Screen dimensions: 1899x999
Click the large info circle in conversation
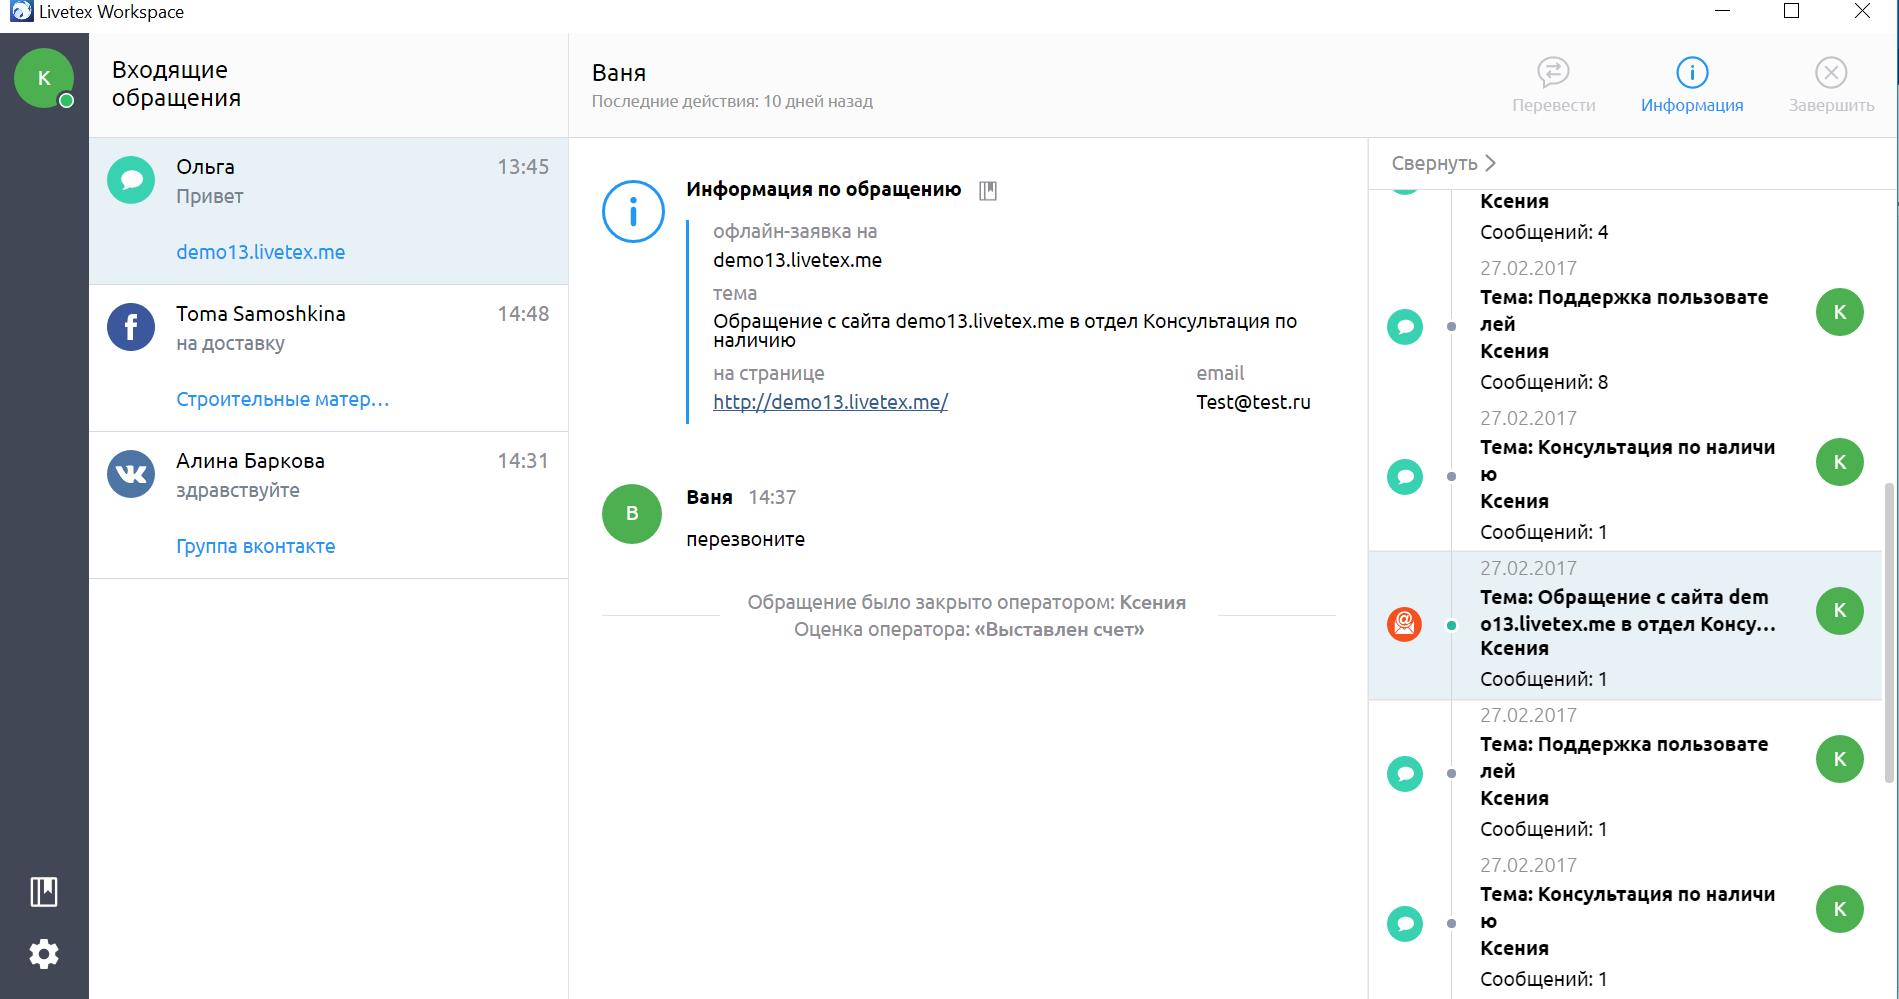pyautogui.click(x=633, y=211)
